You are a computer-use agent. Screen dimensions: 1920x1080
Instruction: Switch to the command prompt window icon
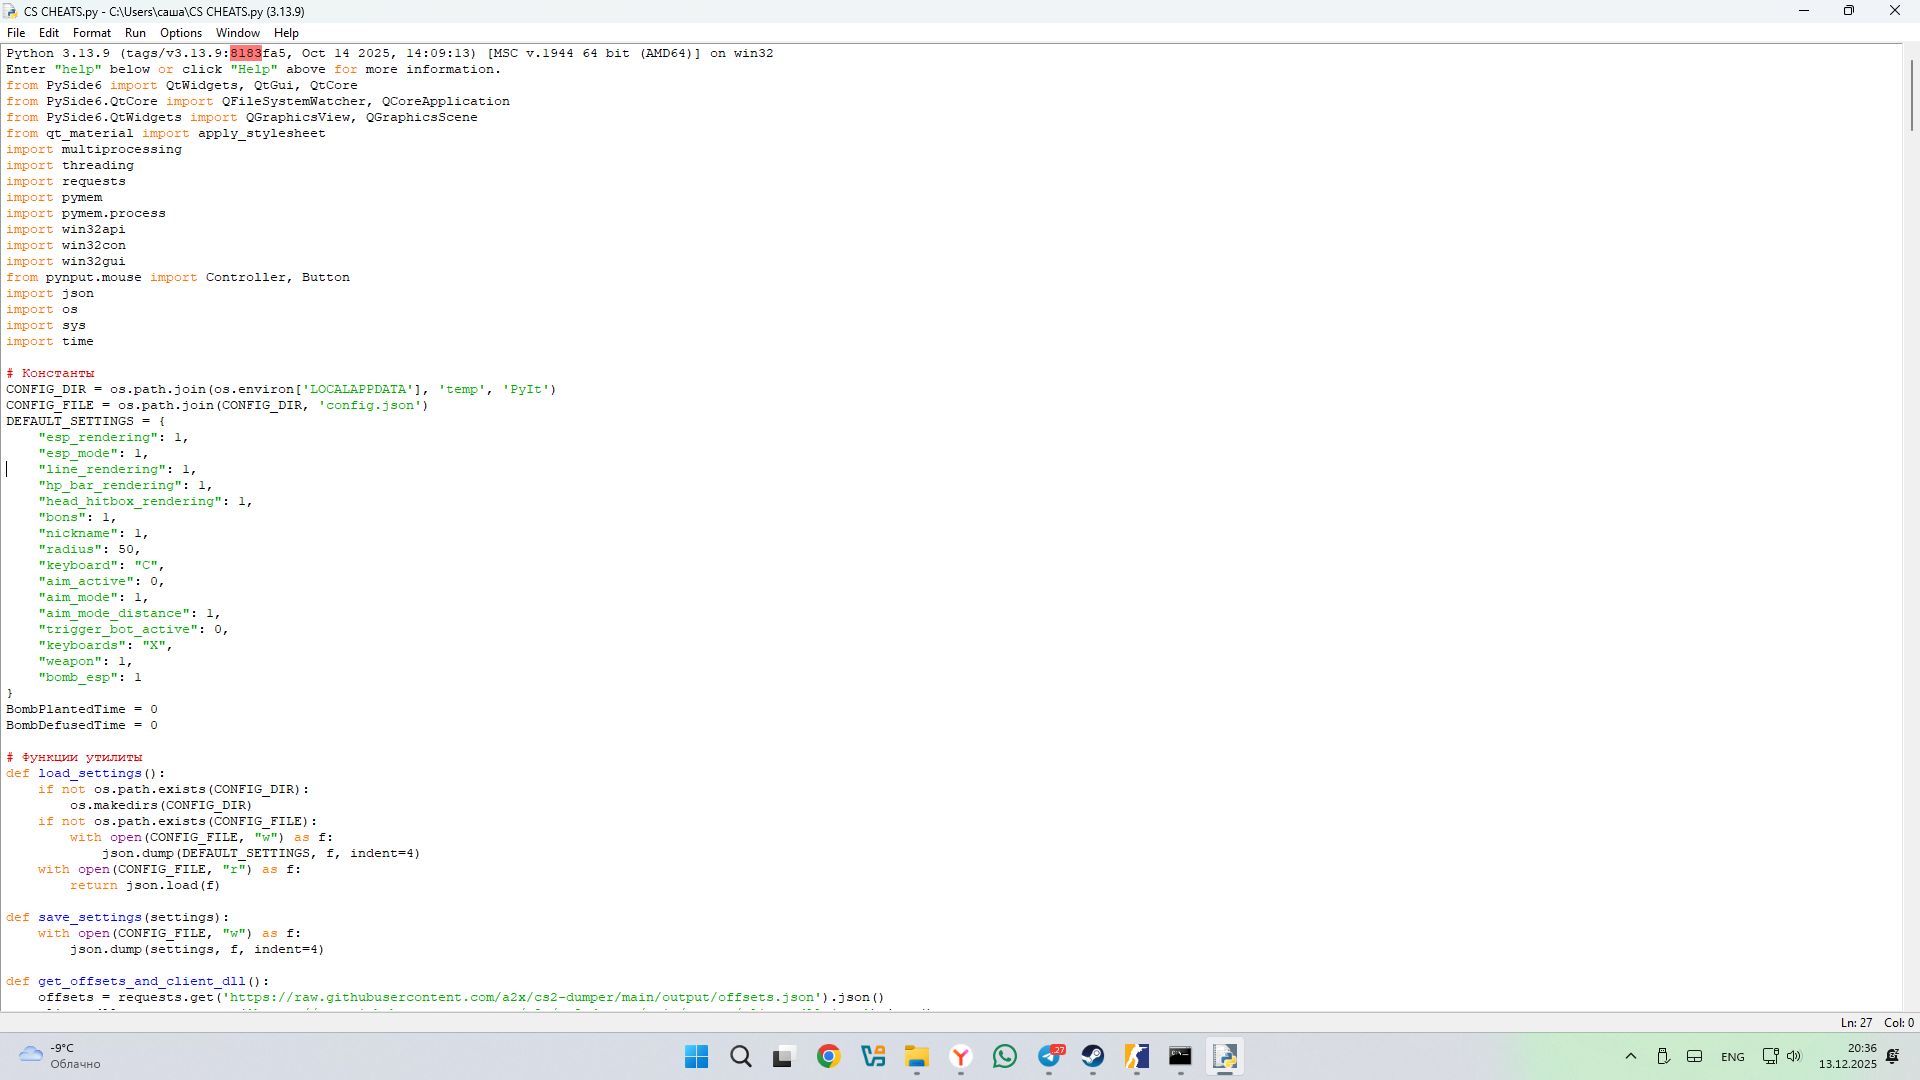click(x=1180, y=1056)
